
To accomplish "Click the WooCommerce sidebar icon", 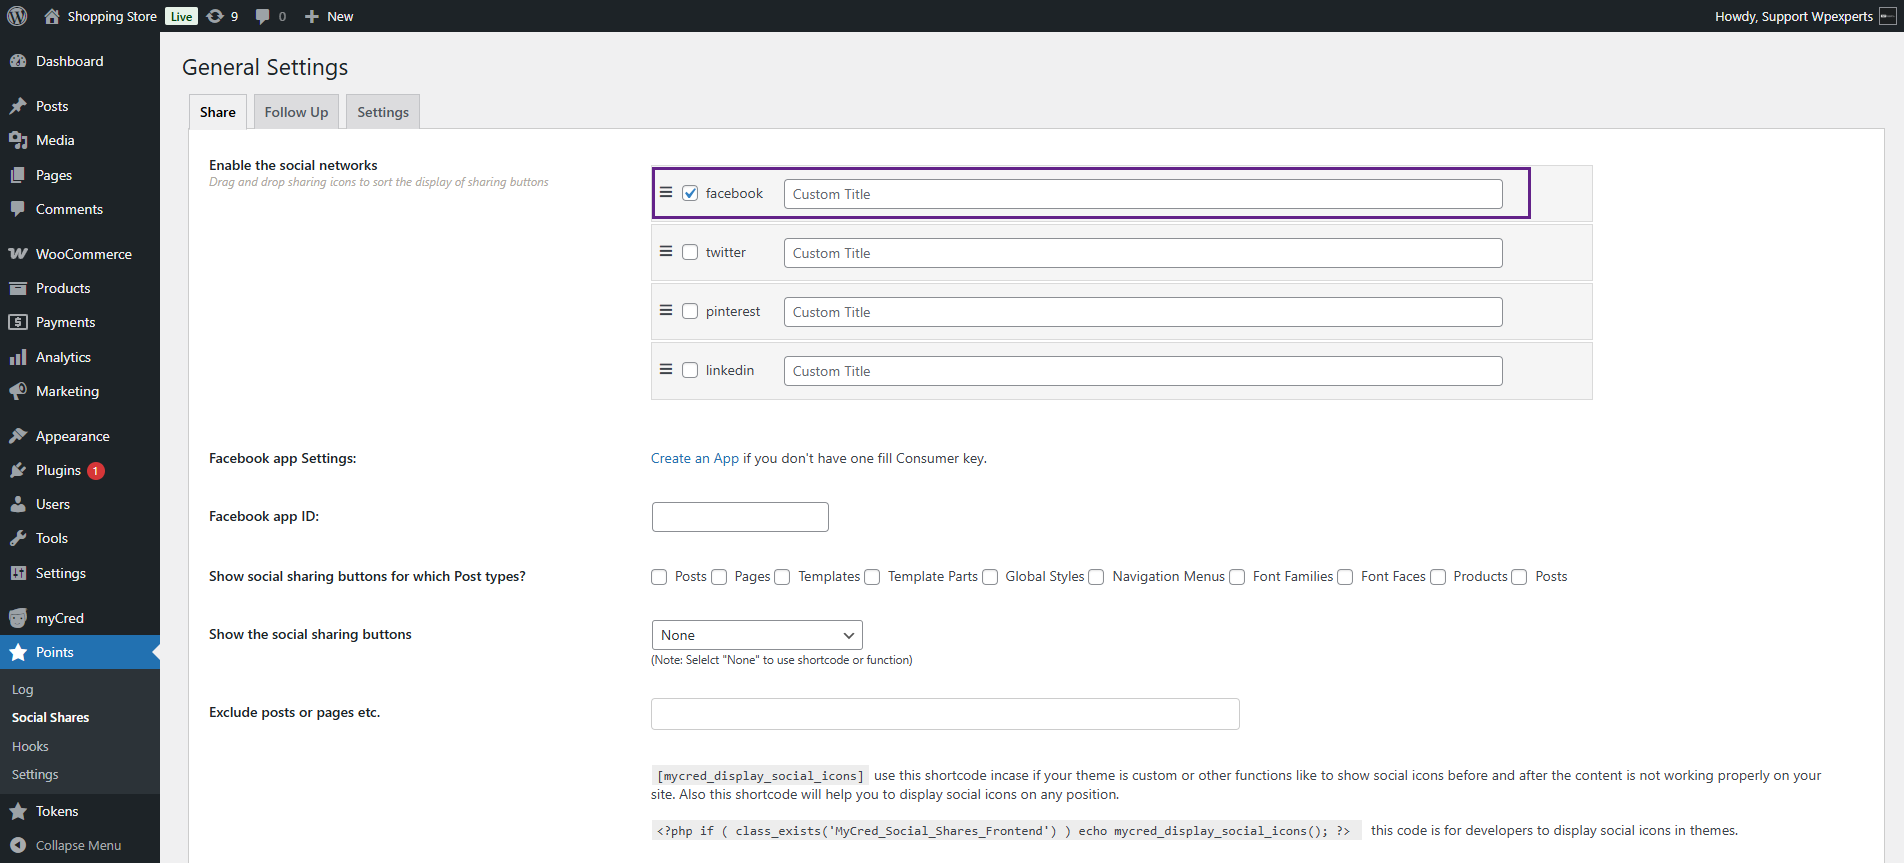I will [x=18, y=254].
